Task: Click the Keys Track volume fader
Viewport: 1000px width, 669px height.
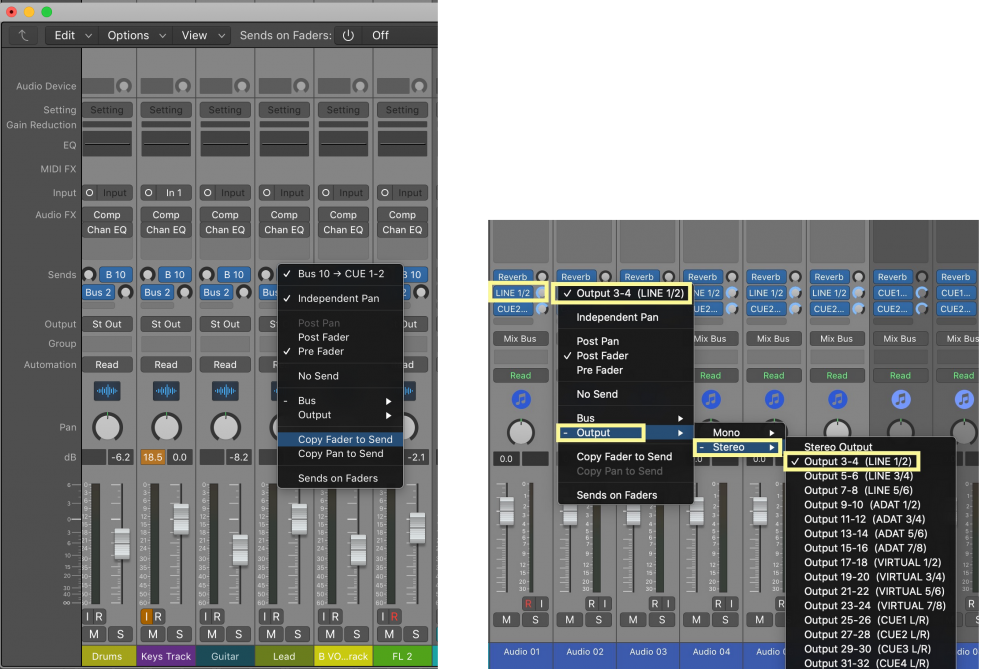Action: (180, 518)
